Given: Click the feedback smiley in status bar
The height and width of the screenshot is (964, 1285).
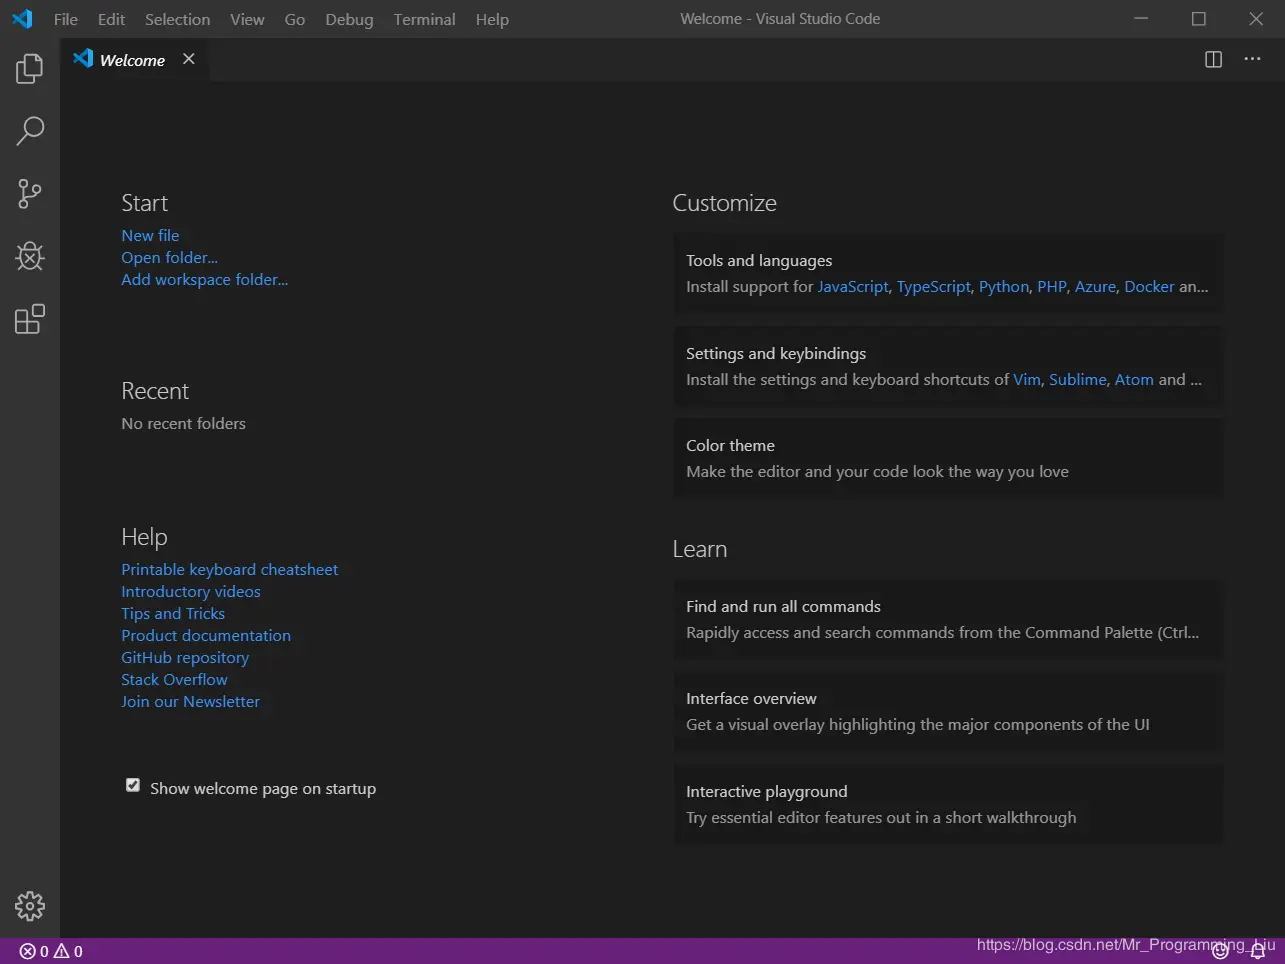Looking at the screenshot, I should [x=1220, y=951].
